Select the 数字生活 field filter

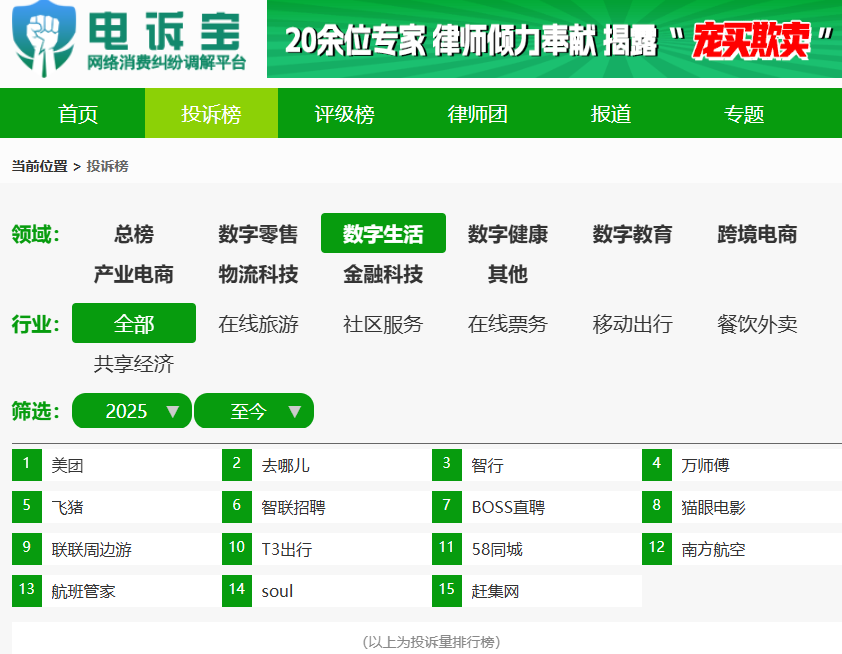(x=383, y=233)
